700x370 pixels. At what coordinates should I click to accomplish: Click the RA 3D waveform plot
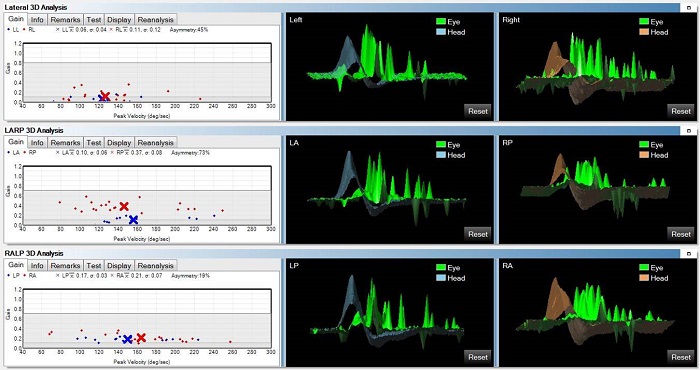598,312
